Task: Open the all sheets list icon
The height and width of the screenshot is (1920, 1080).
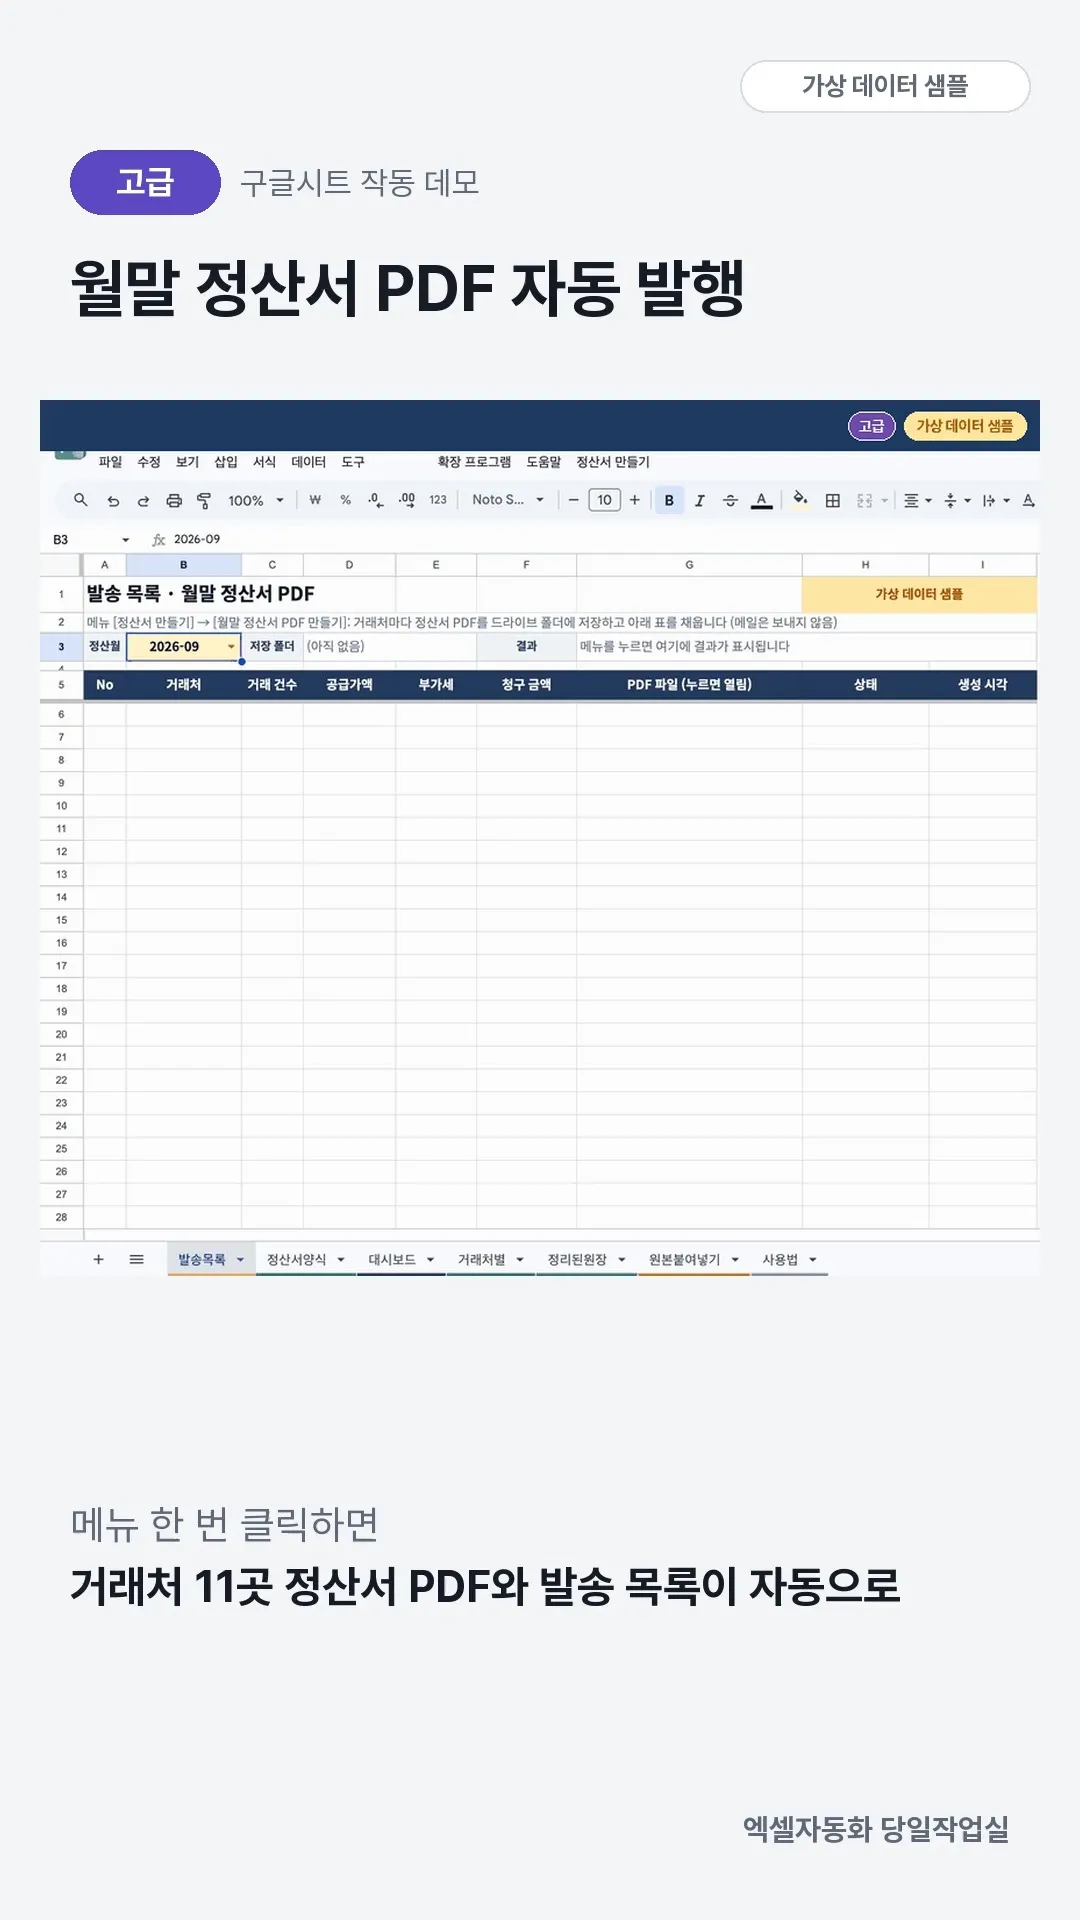Action: [137, 1259]
